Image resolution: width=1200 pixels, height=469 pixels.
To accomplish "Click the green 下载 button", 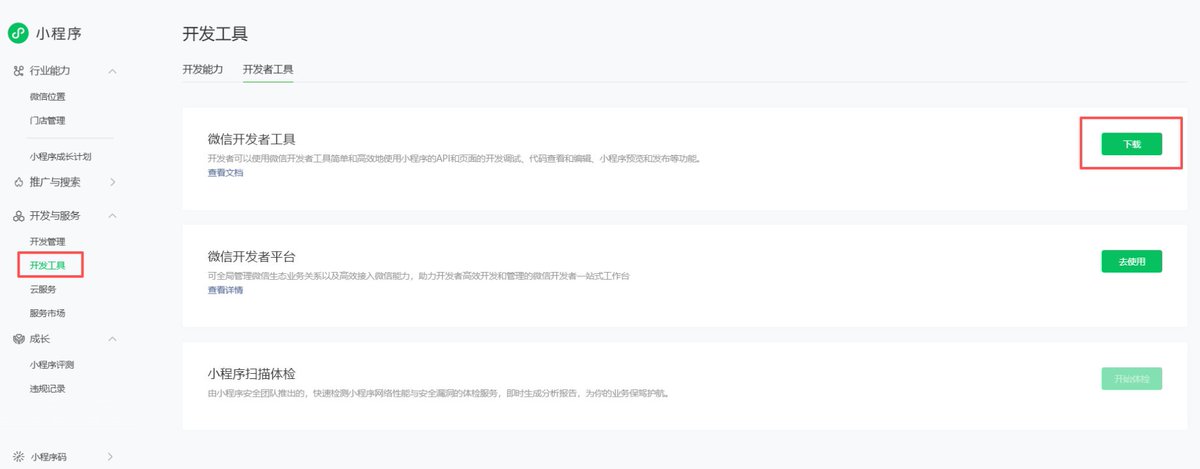I will point(1131,144).
